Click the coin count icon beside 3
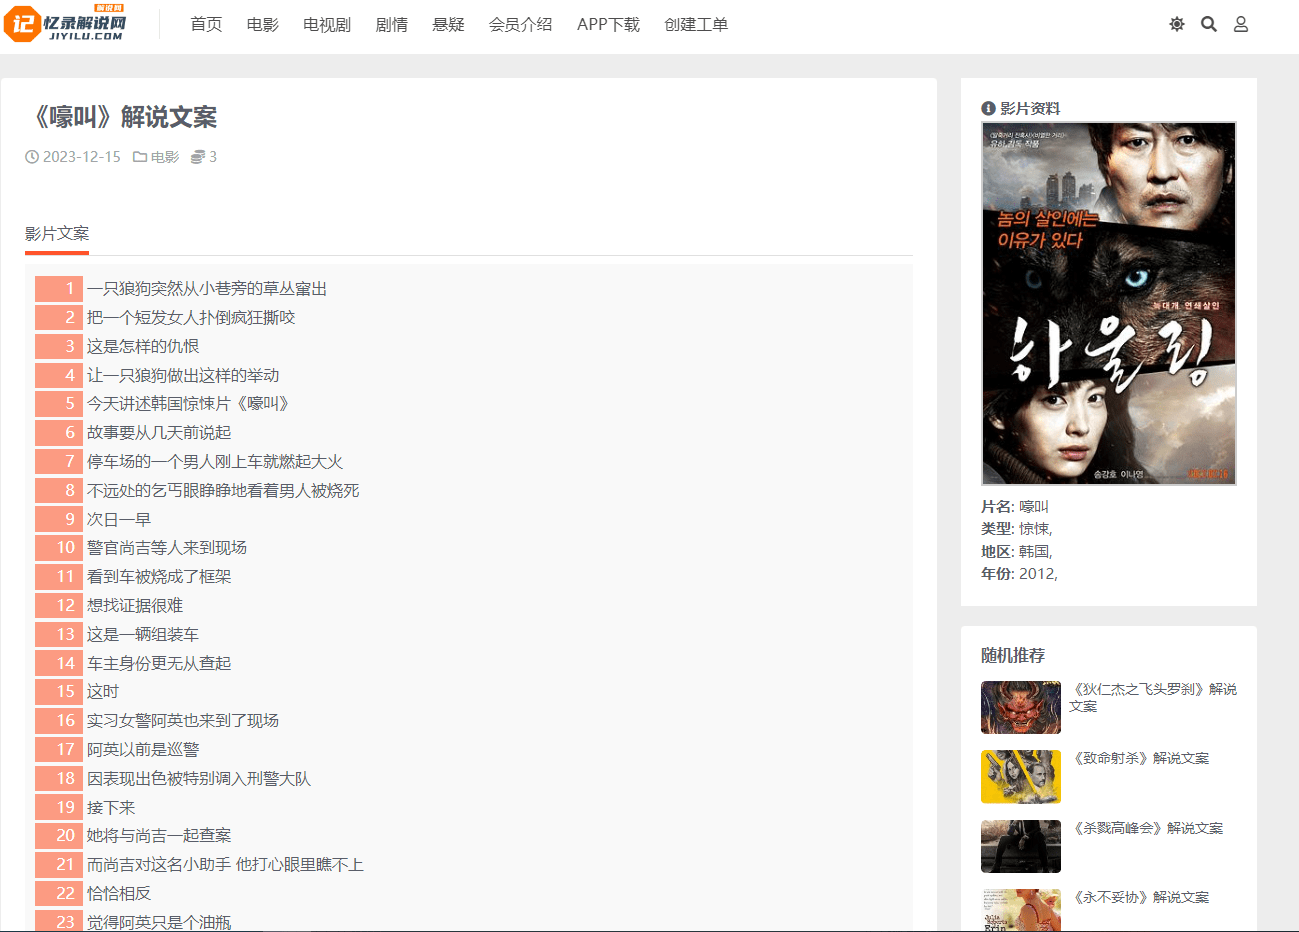Viewport: 1299px width, 932px height. point(198,157)
